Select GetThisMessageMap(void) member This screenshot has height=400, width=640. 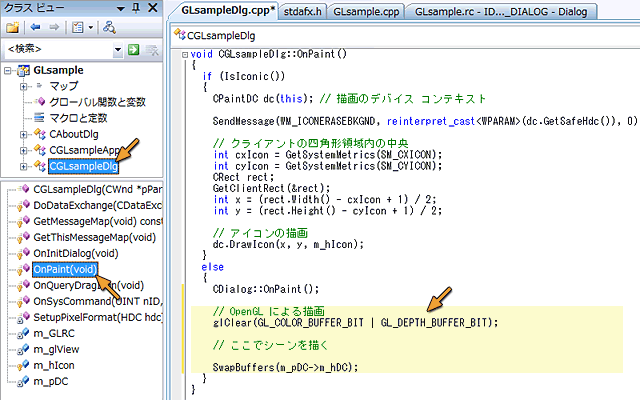(94, 237)
